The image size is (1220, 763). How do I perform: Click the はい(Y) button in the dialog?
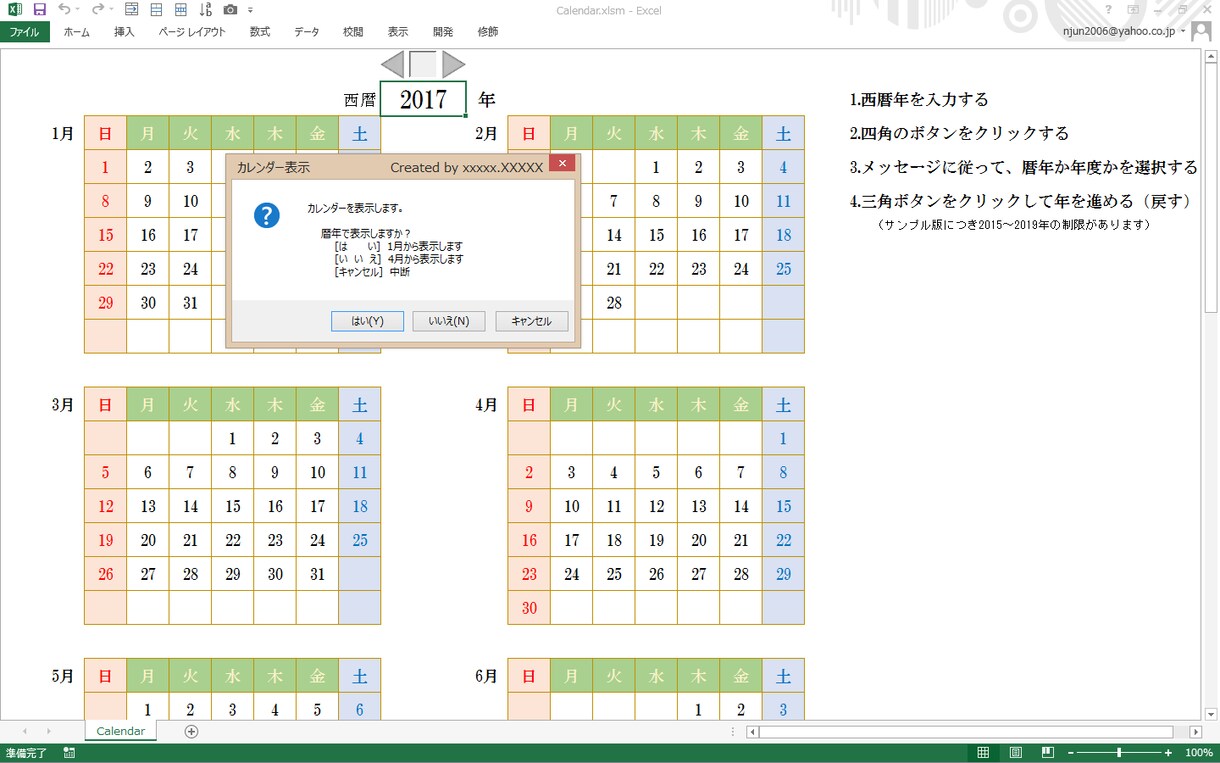tap(367, 321)
